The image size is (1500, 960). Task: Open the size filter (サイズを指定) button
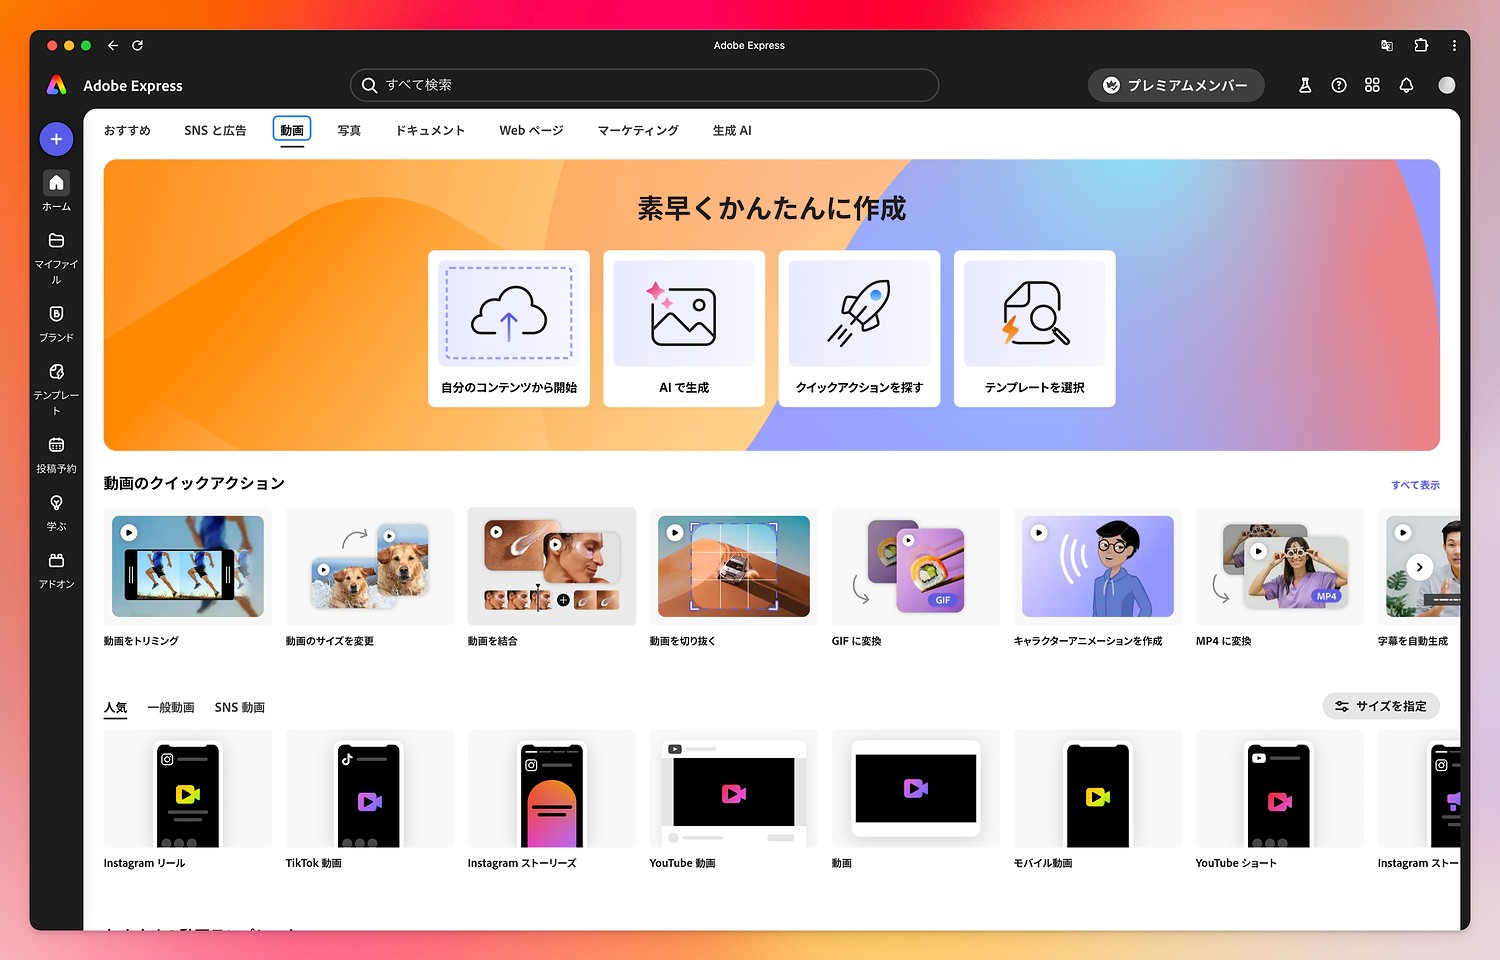click(1381, 706)
